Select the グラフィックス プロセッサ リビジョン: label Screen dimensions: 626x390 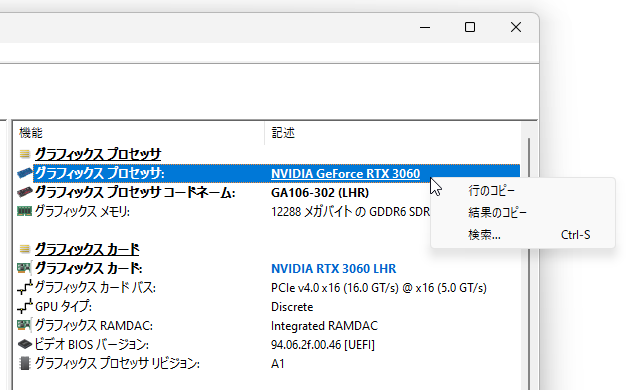(x=117, y=364)
